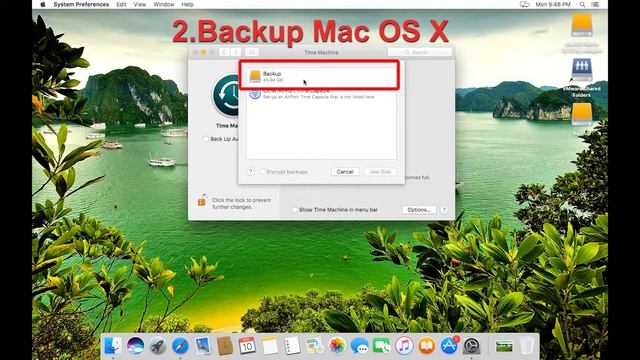Screen dimensions: 640x360
Task: Open the Window menu
Action: (x=164, y=4)
